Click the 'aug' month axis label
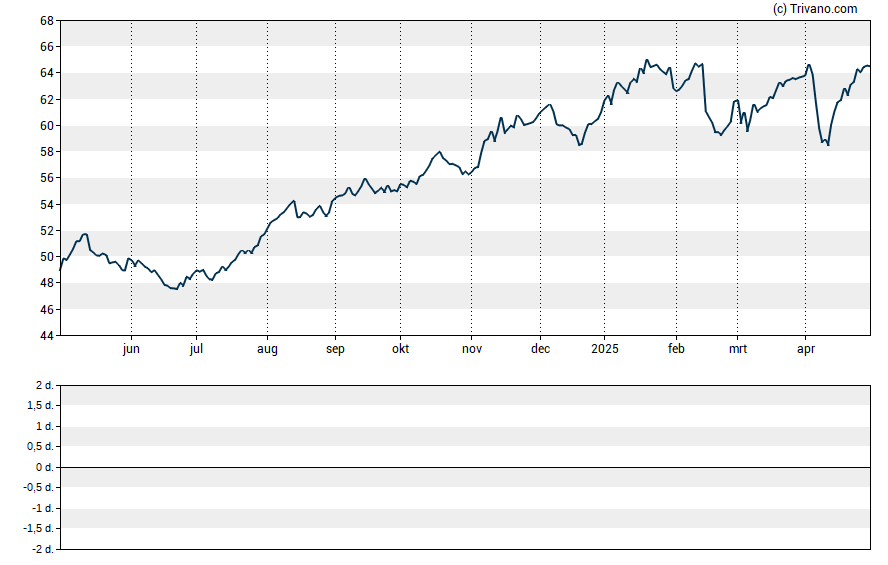Viewport: 888px width, 565px height. [267, 349]
